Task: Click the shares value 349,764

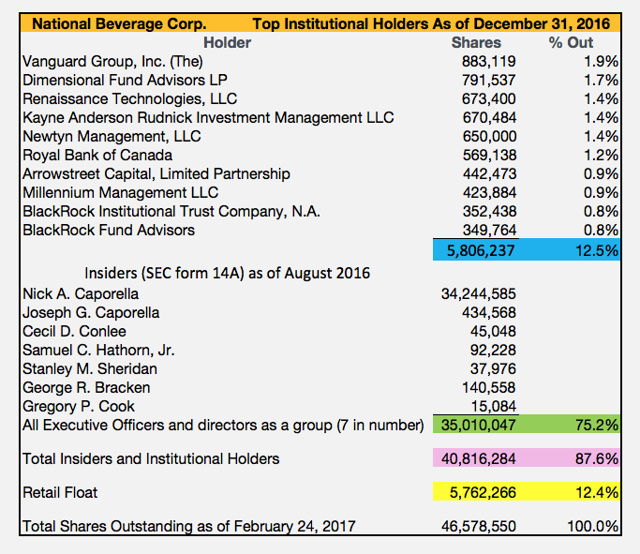Action: (x=489, y=230)
